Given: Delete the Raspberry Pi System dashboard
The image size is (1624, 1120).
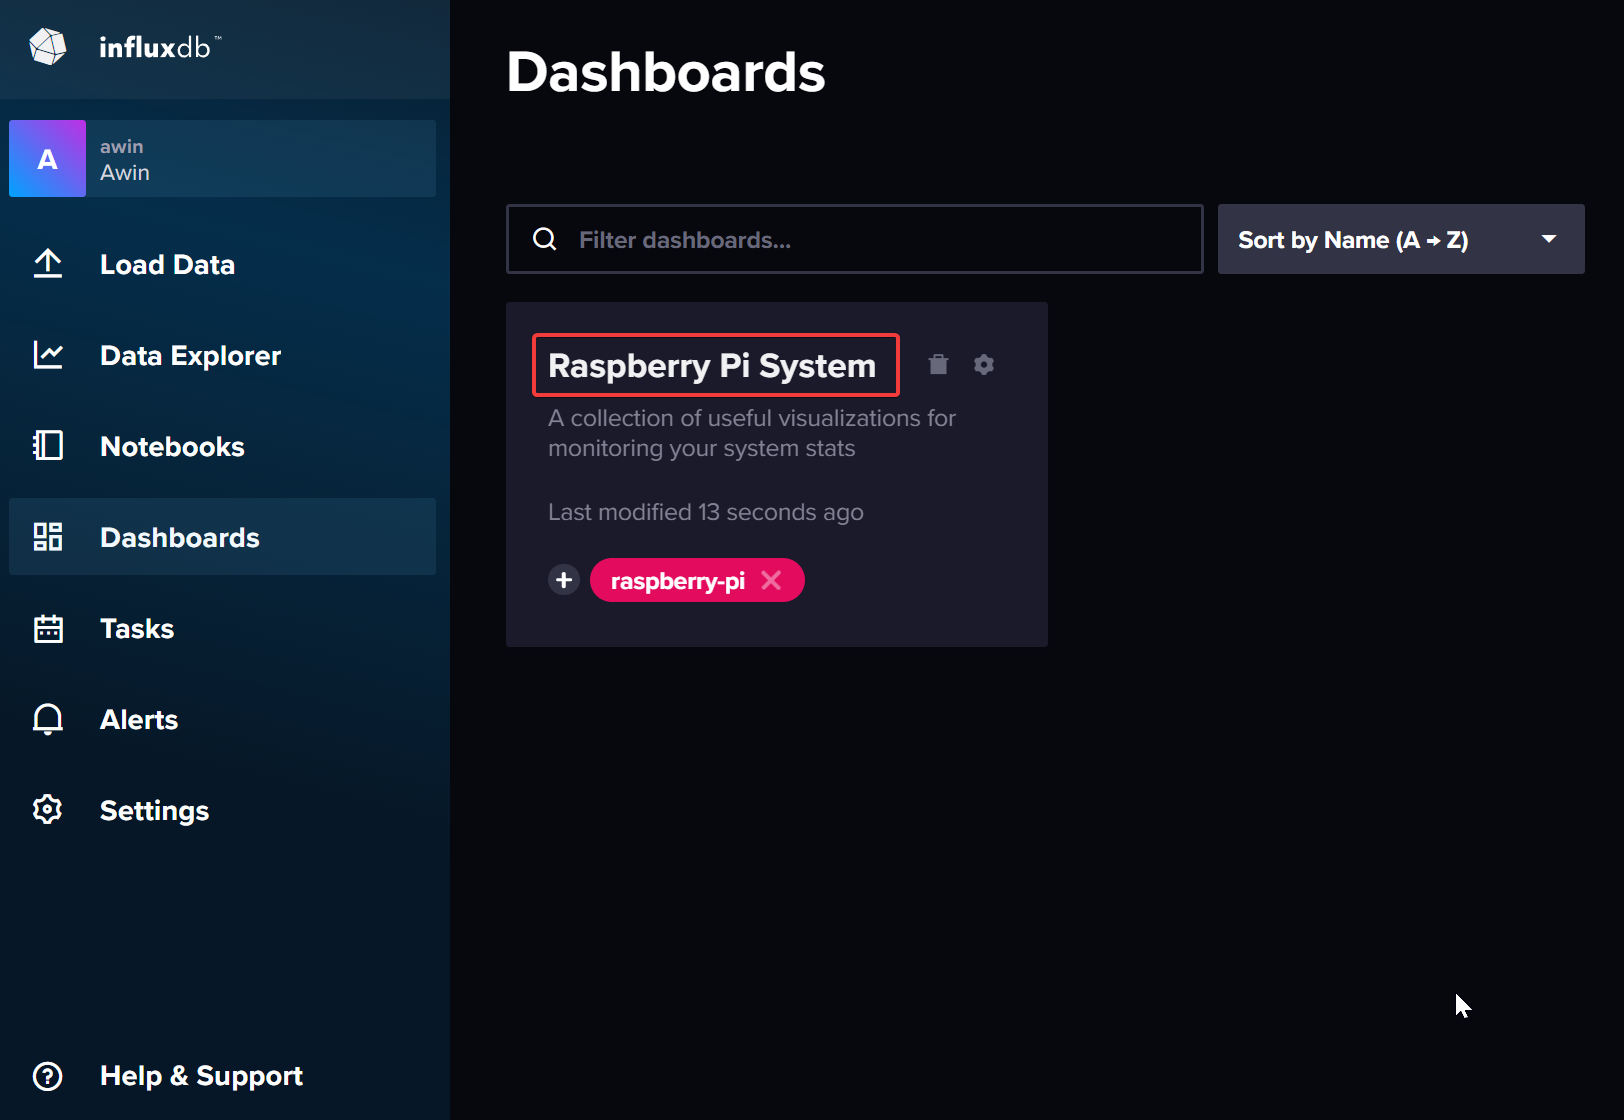Looking at the screenshot, I should tap(938, 365).
